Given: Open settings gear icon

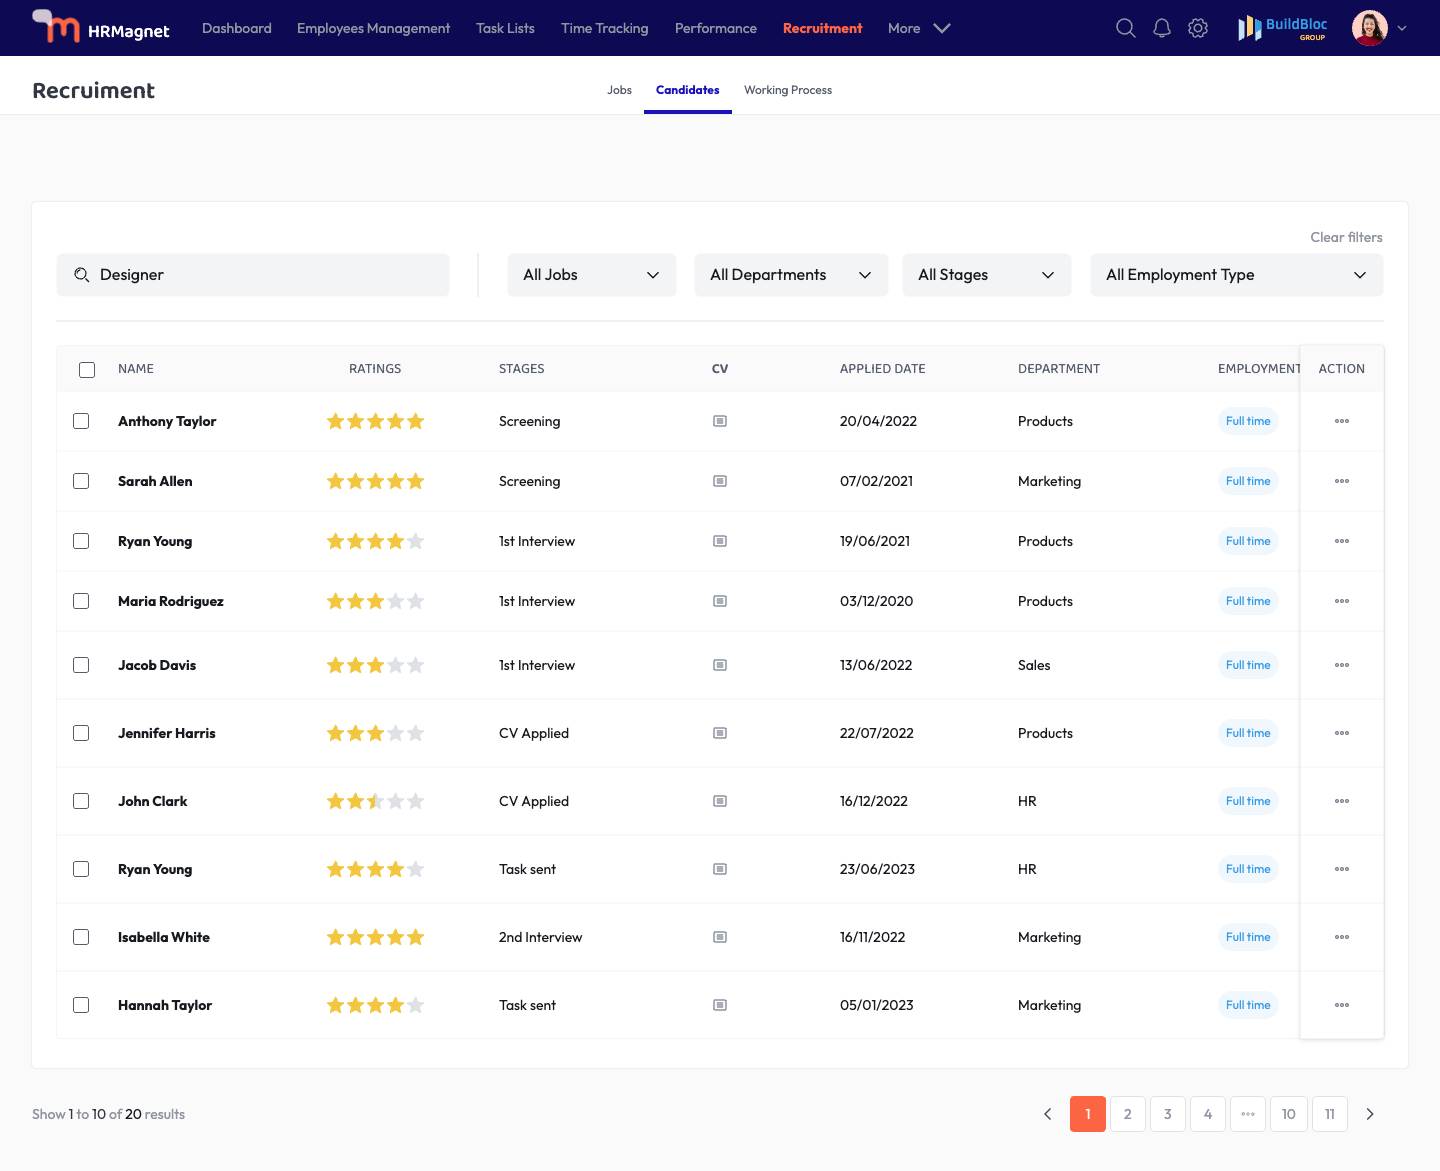Looking at the screenshot, I should coord(1198,28).
